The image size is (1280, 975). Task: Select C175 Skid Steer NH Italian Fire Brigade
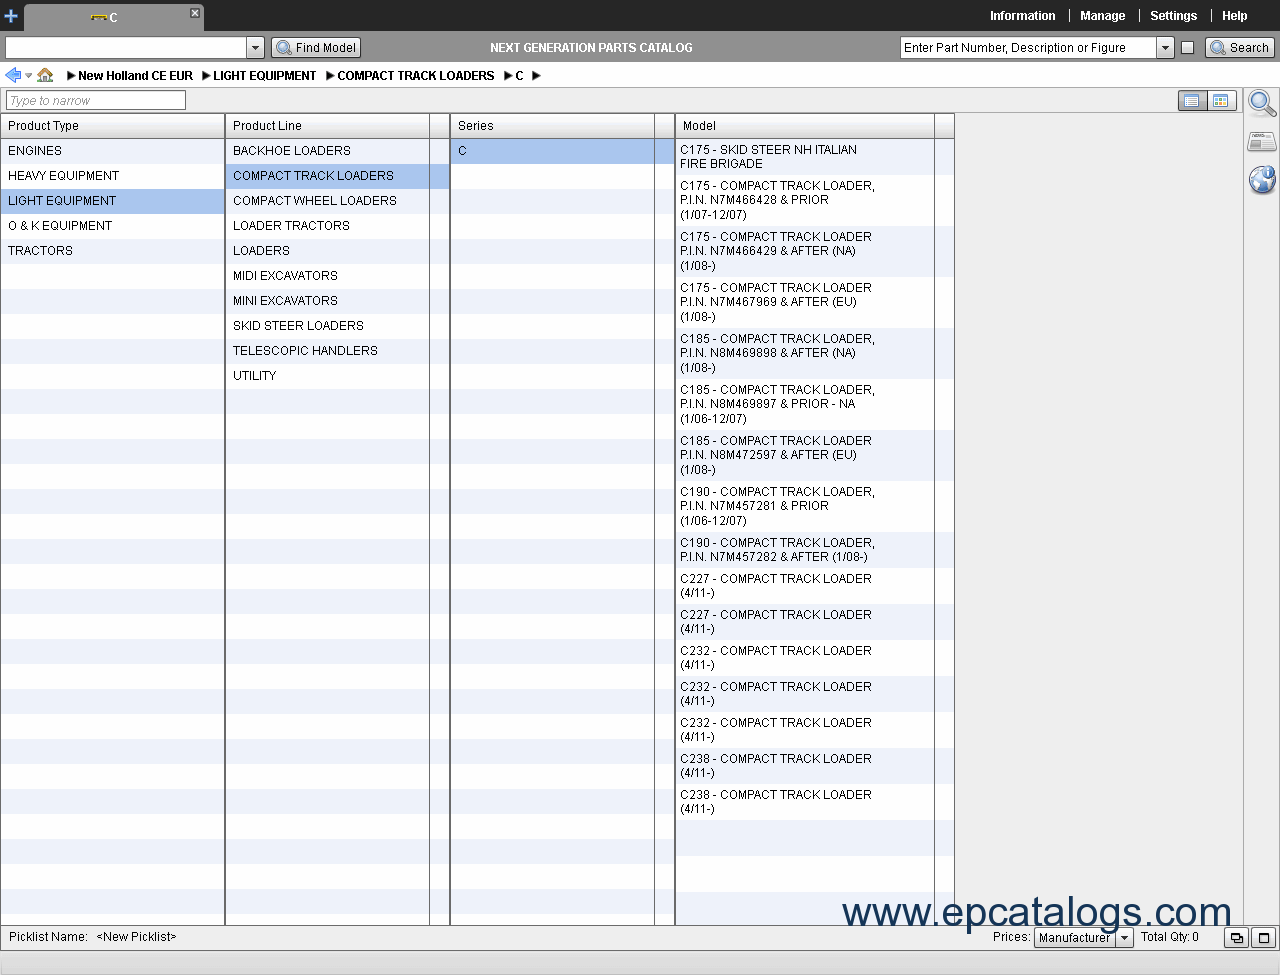tap(815, 157)
